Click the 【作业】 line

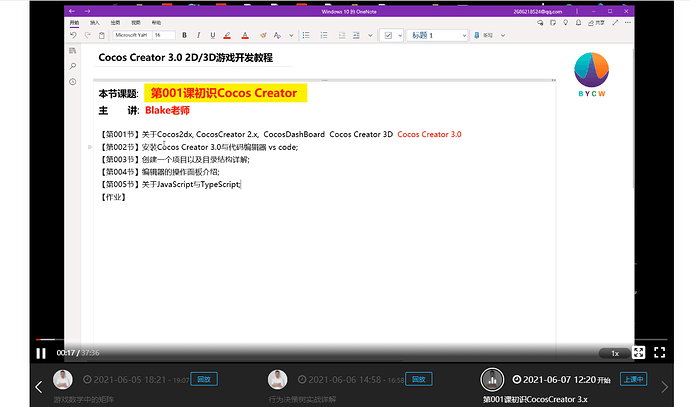114,197
